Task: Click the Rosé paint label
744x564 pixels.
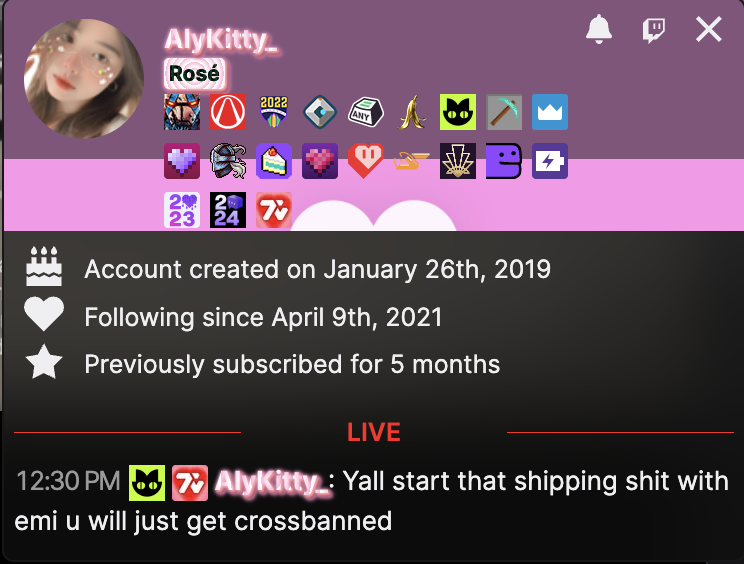Action: [x=195, y=74]
